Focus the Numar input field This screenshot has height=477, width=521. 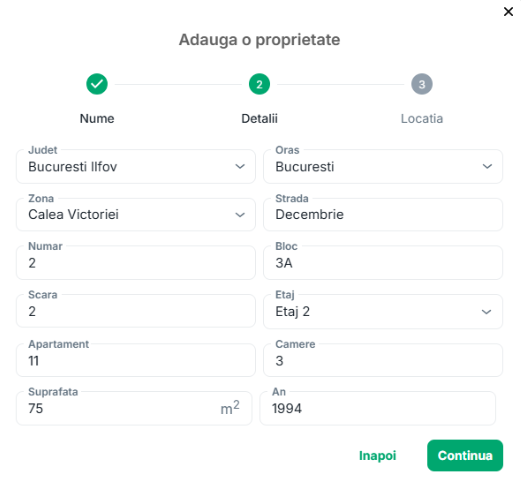(136, 263)
